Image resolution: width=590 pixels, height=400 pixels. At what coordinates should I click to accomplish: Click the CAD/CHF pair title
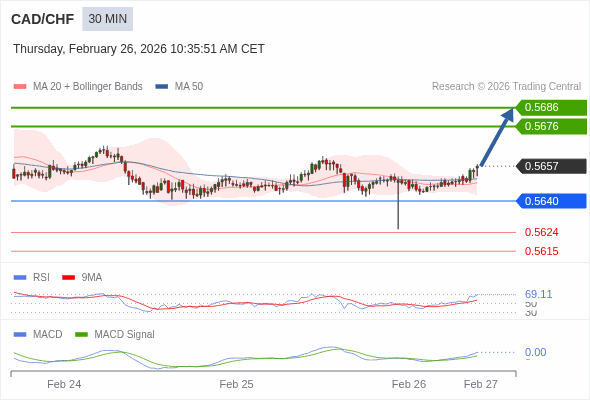pos(43,19)
